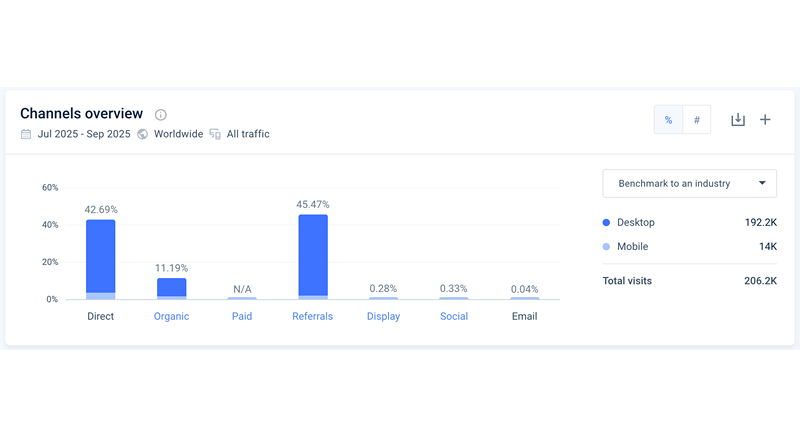Click the download icon
The width and height of the screenshot is (800, 437).
point(738,120)
